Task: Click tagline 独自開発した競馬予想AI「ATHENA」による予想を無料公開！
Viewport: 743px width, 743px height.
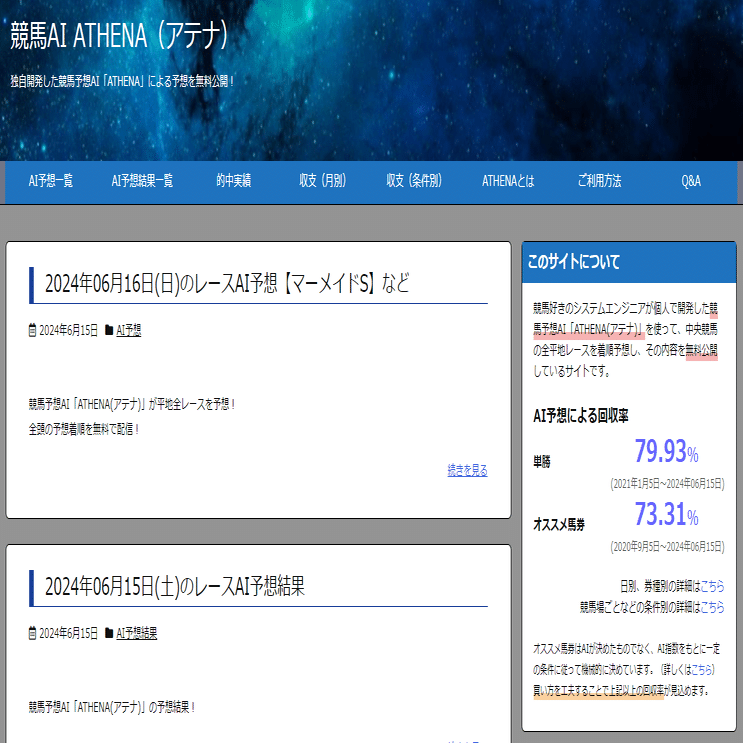Action: [122, 81]
